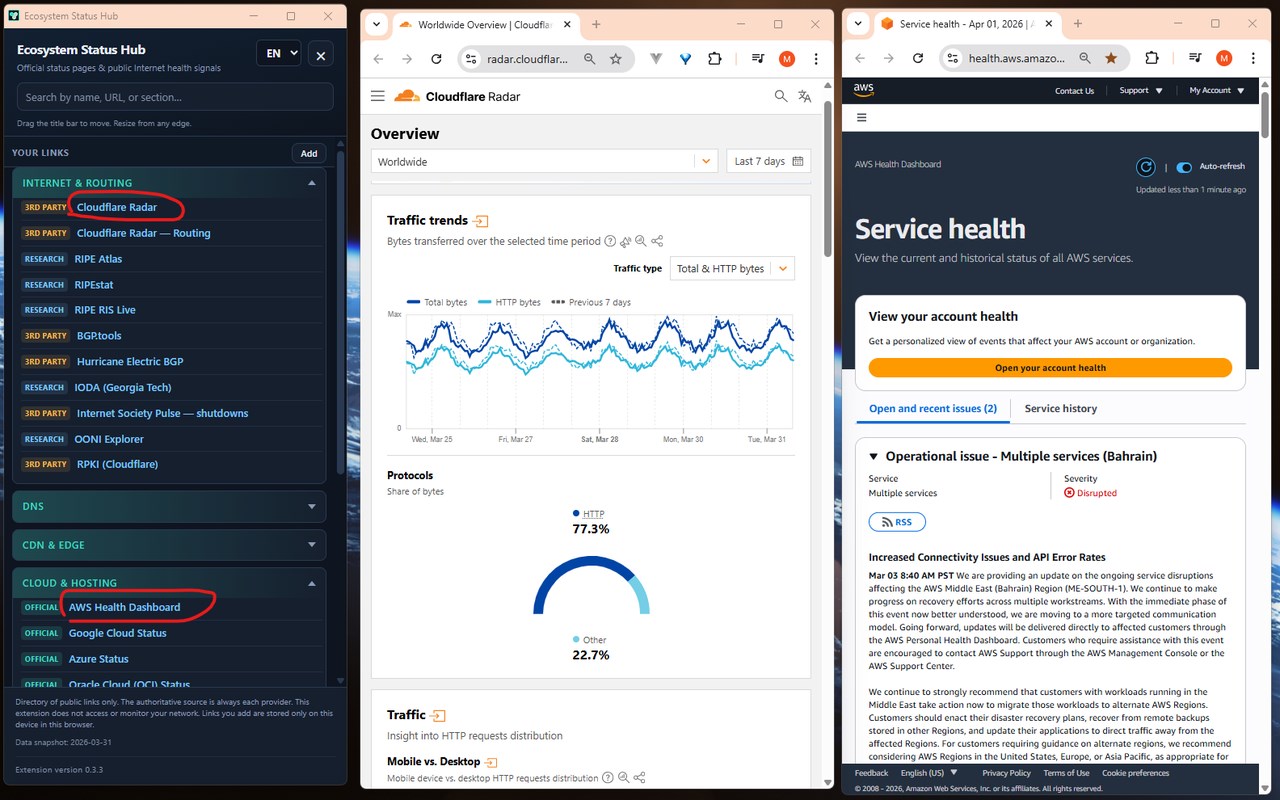Share the Mobile vs. Desktop chart
Viewport: 1280px width, 800px height.
[x=640, y=778]
